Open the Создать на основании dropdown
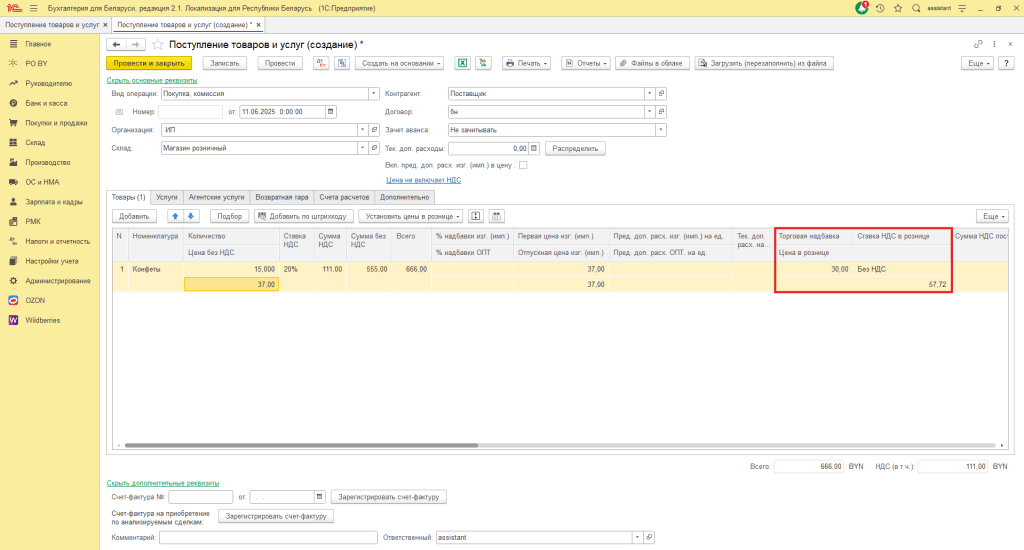 [400, 63]
